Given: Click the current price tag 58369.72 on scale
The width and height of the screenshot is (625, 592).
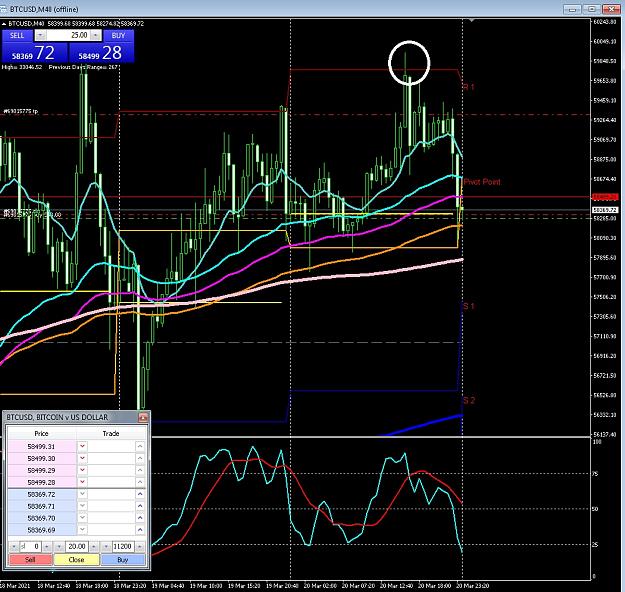Looking at the screenshot, I should [x=605, y=210].
